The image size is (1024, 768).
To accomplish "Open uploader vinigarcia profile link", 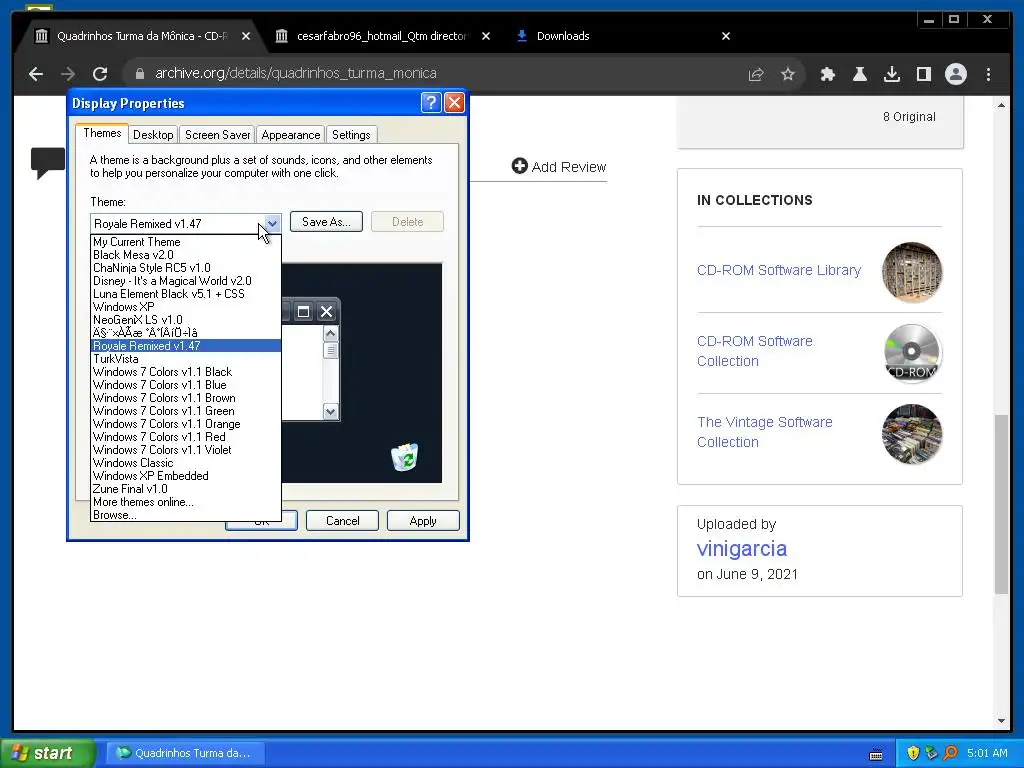I will tap(742, 549).
